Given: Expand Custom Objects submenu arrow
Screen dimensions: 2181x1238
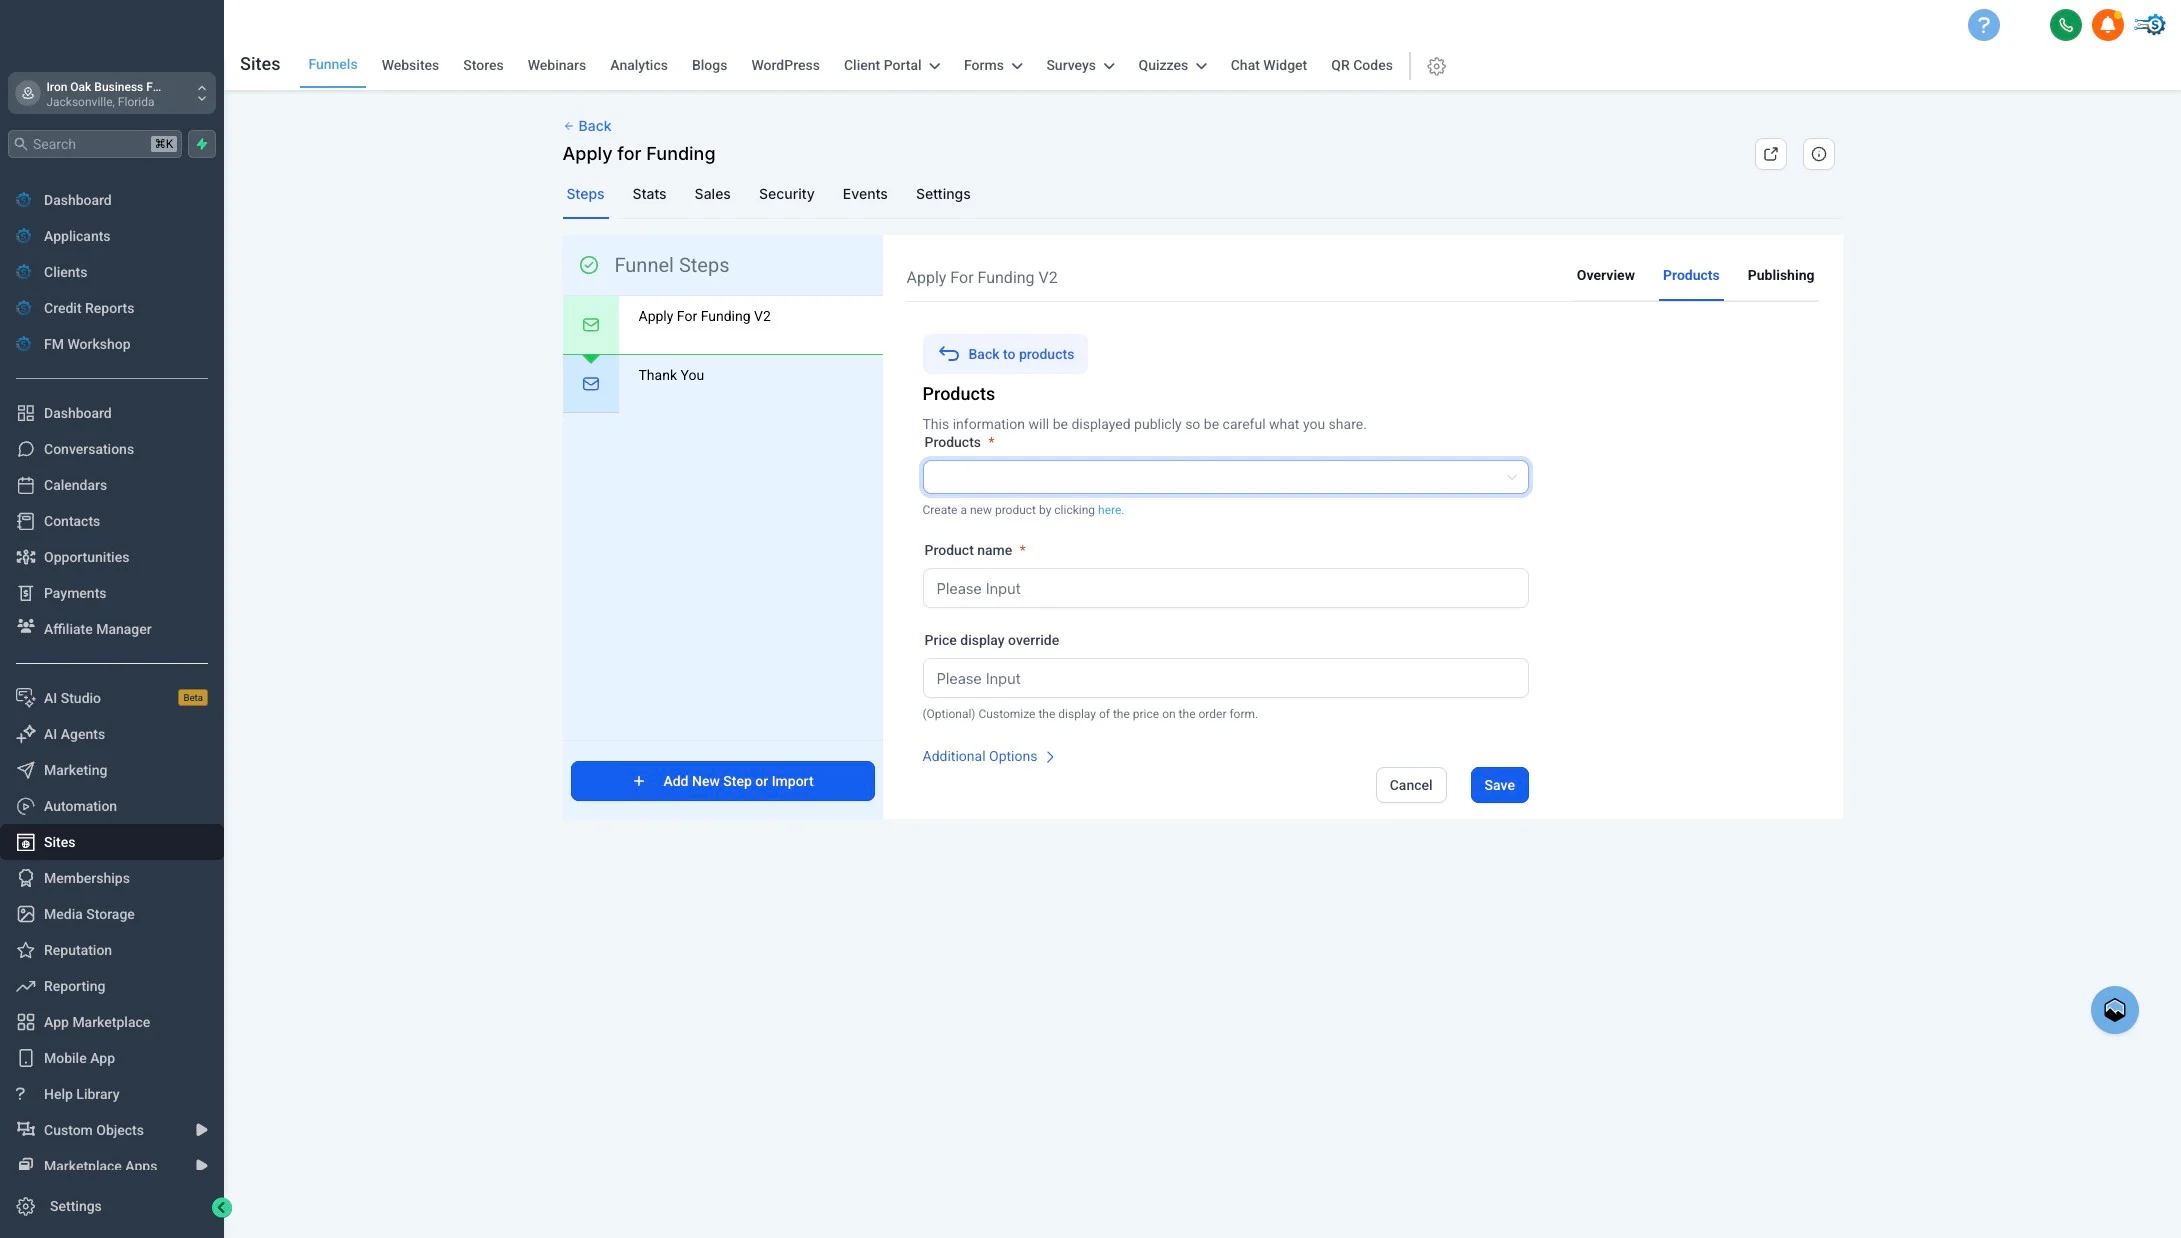Looking at the screenshot, I should click(201, 1130).
